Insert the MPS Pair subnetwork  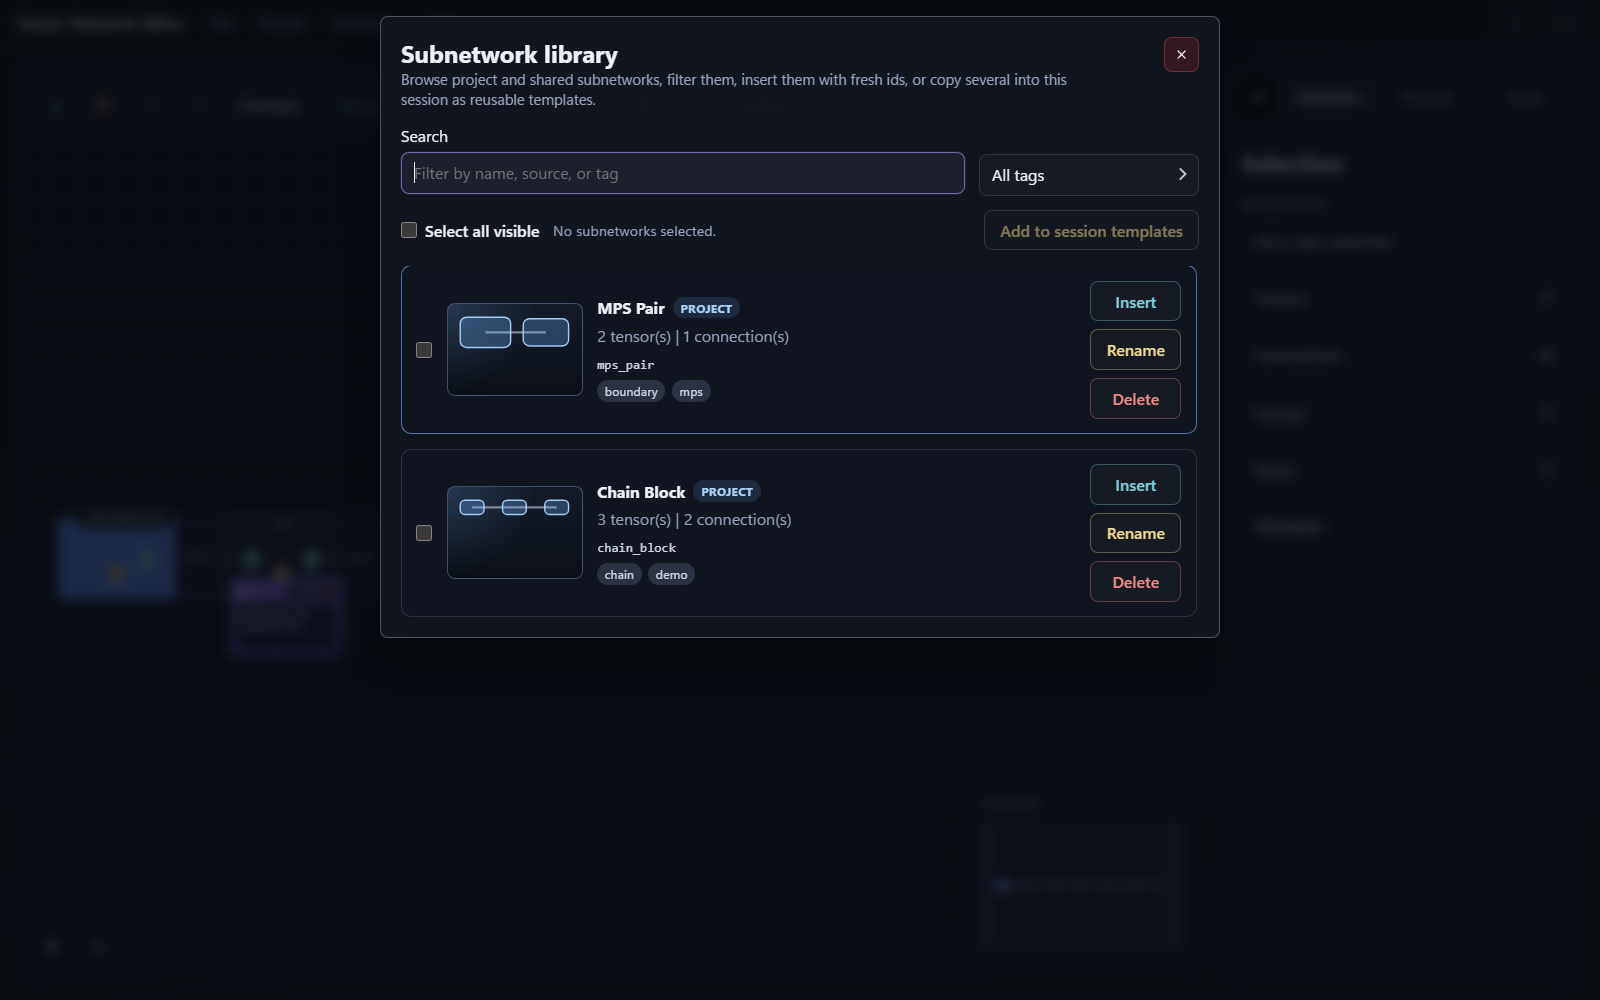[1135, 302]
